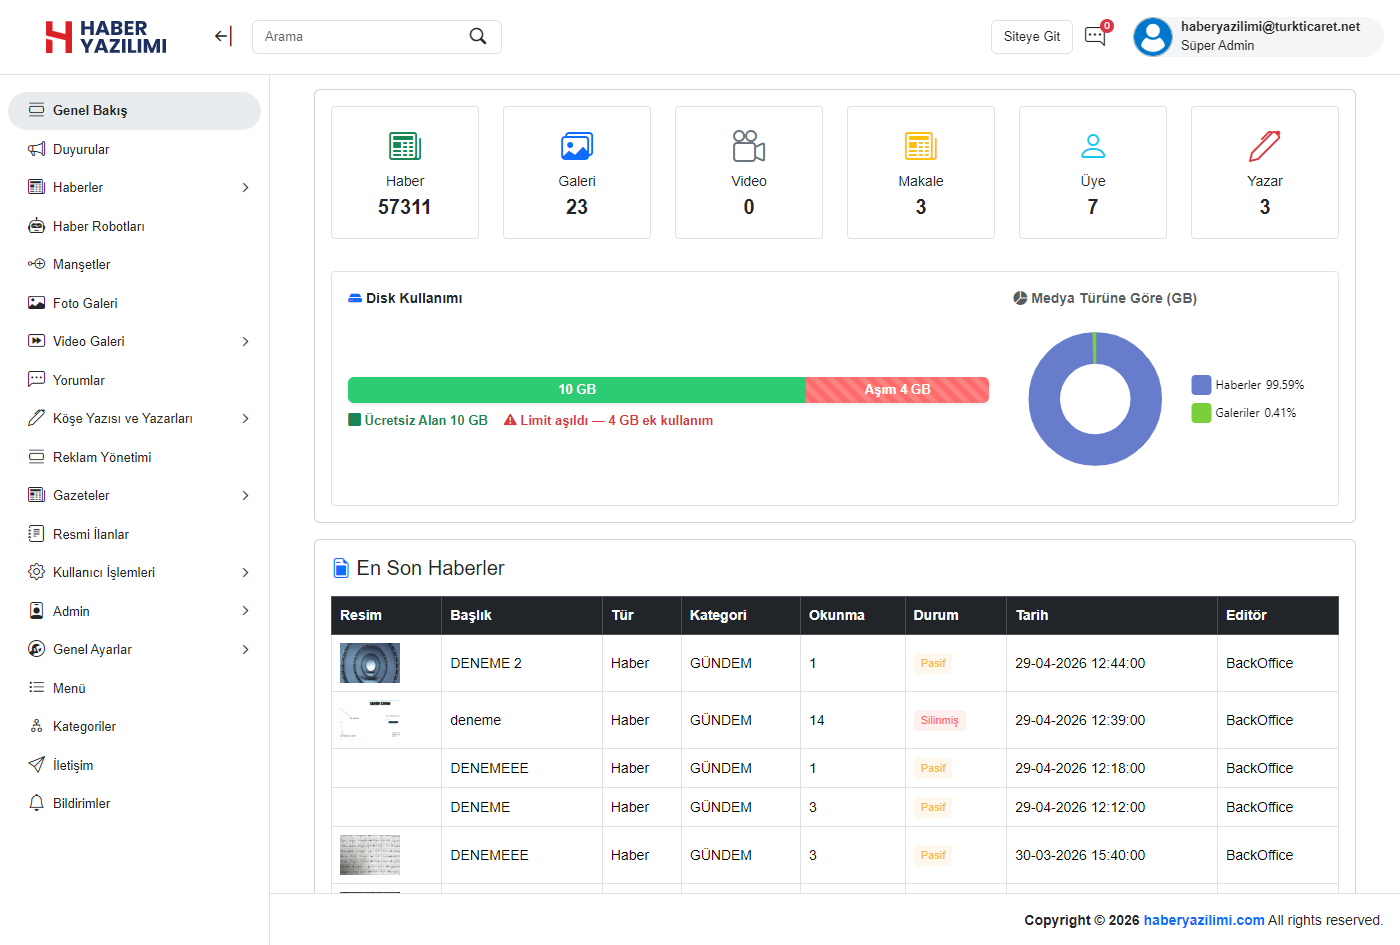
Task: Focus the Arama search field
Action: point(376,37)
